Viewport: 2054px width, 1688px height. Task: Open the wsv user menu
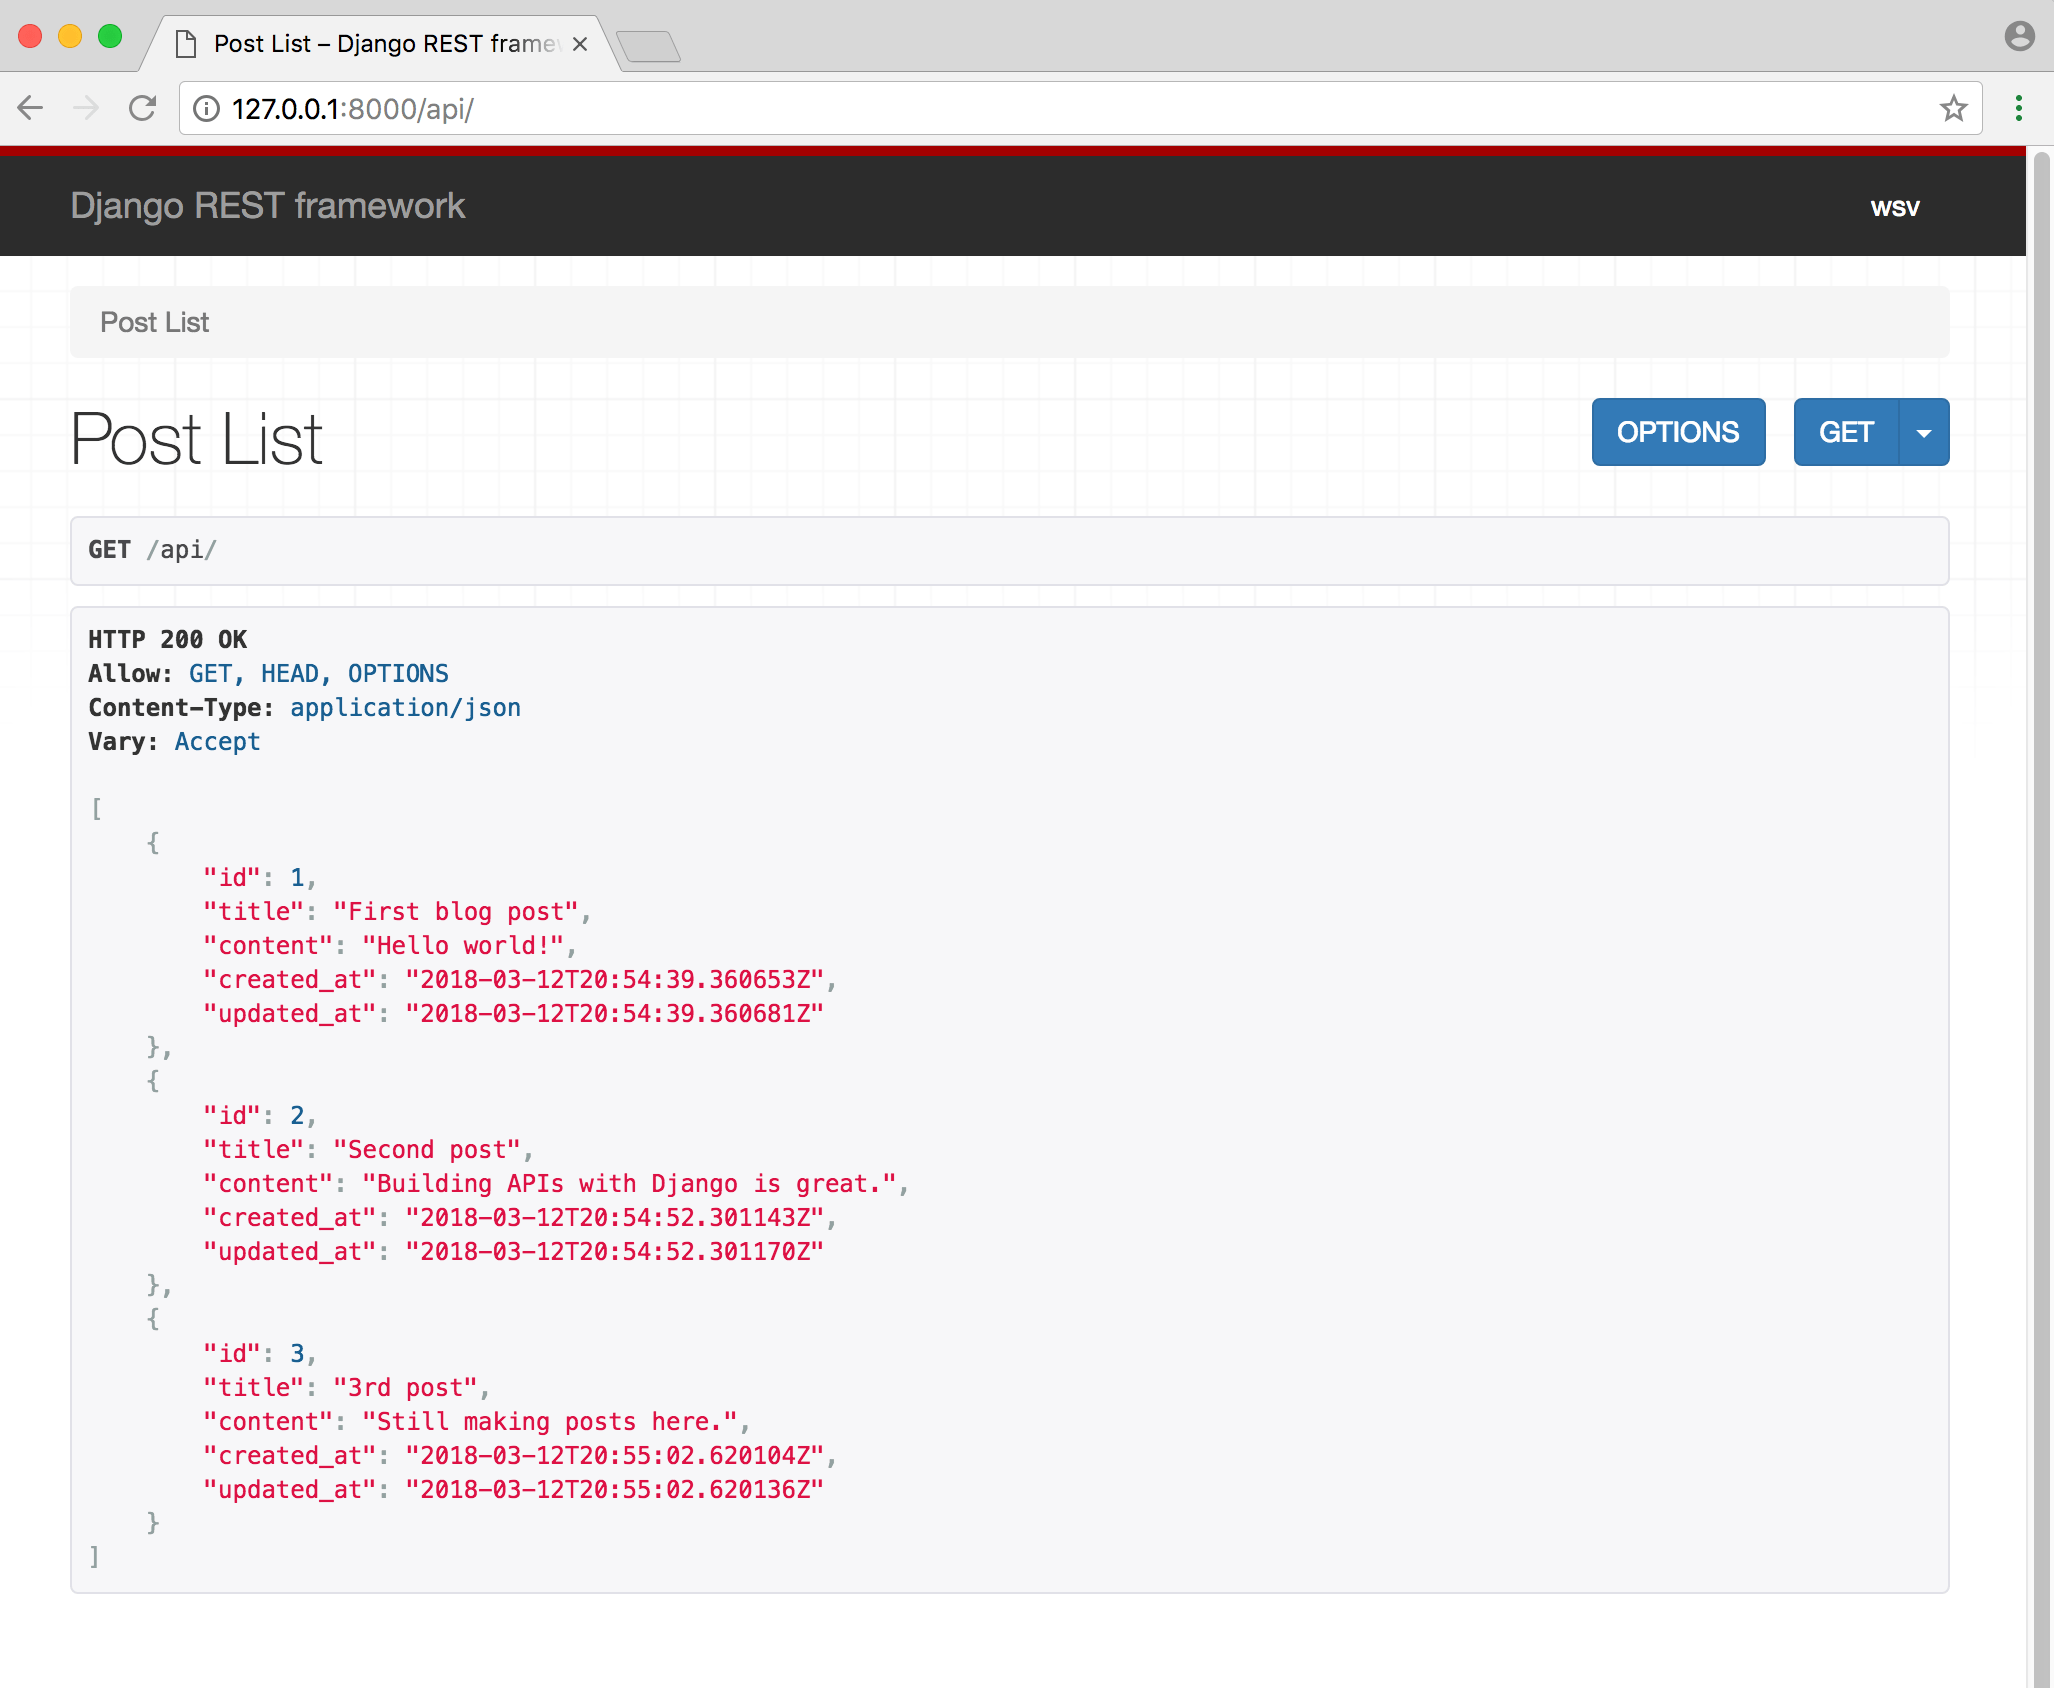[x=1895, y=208]
